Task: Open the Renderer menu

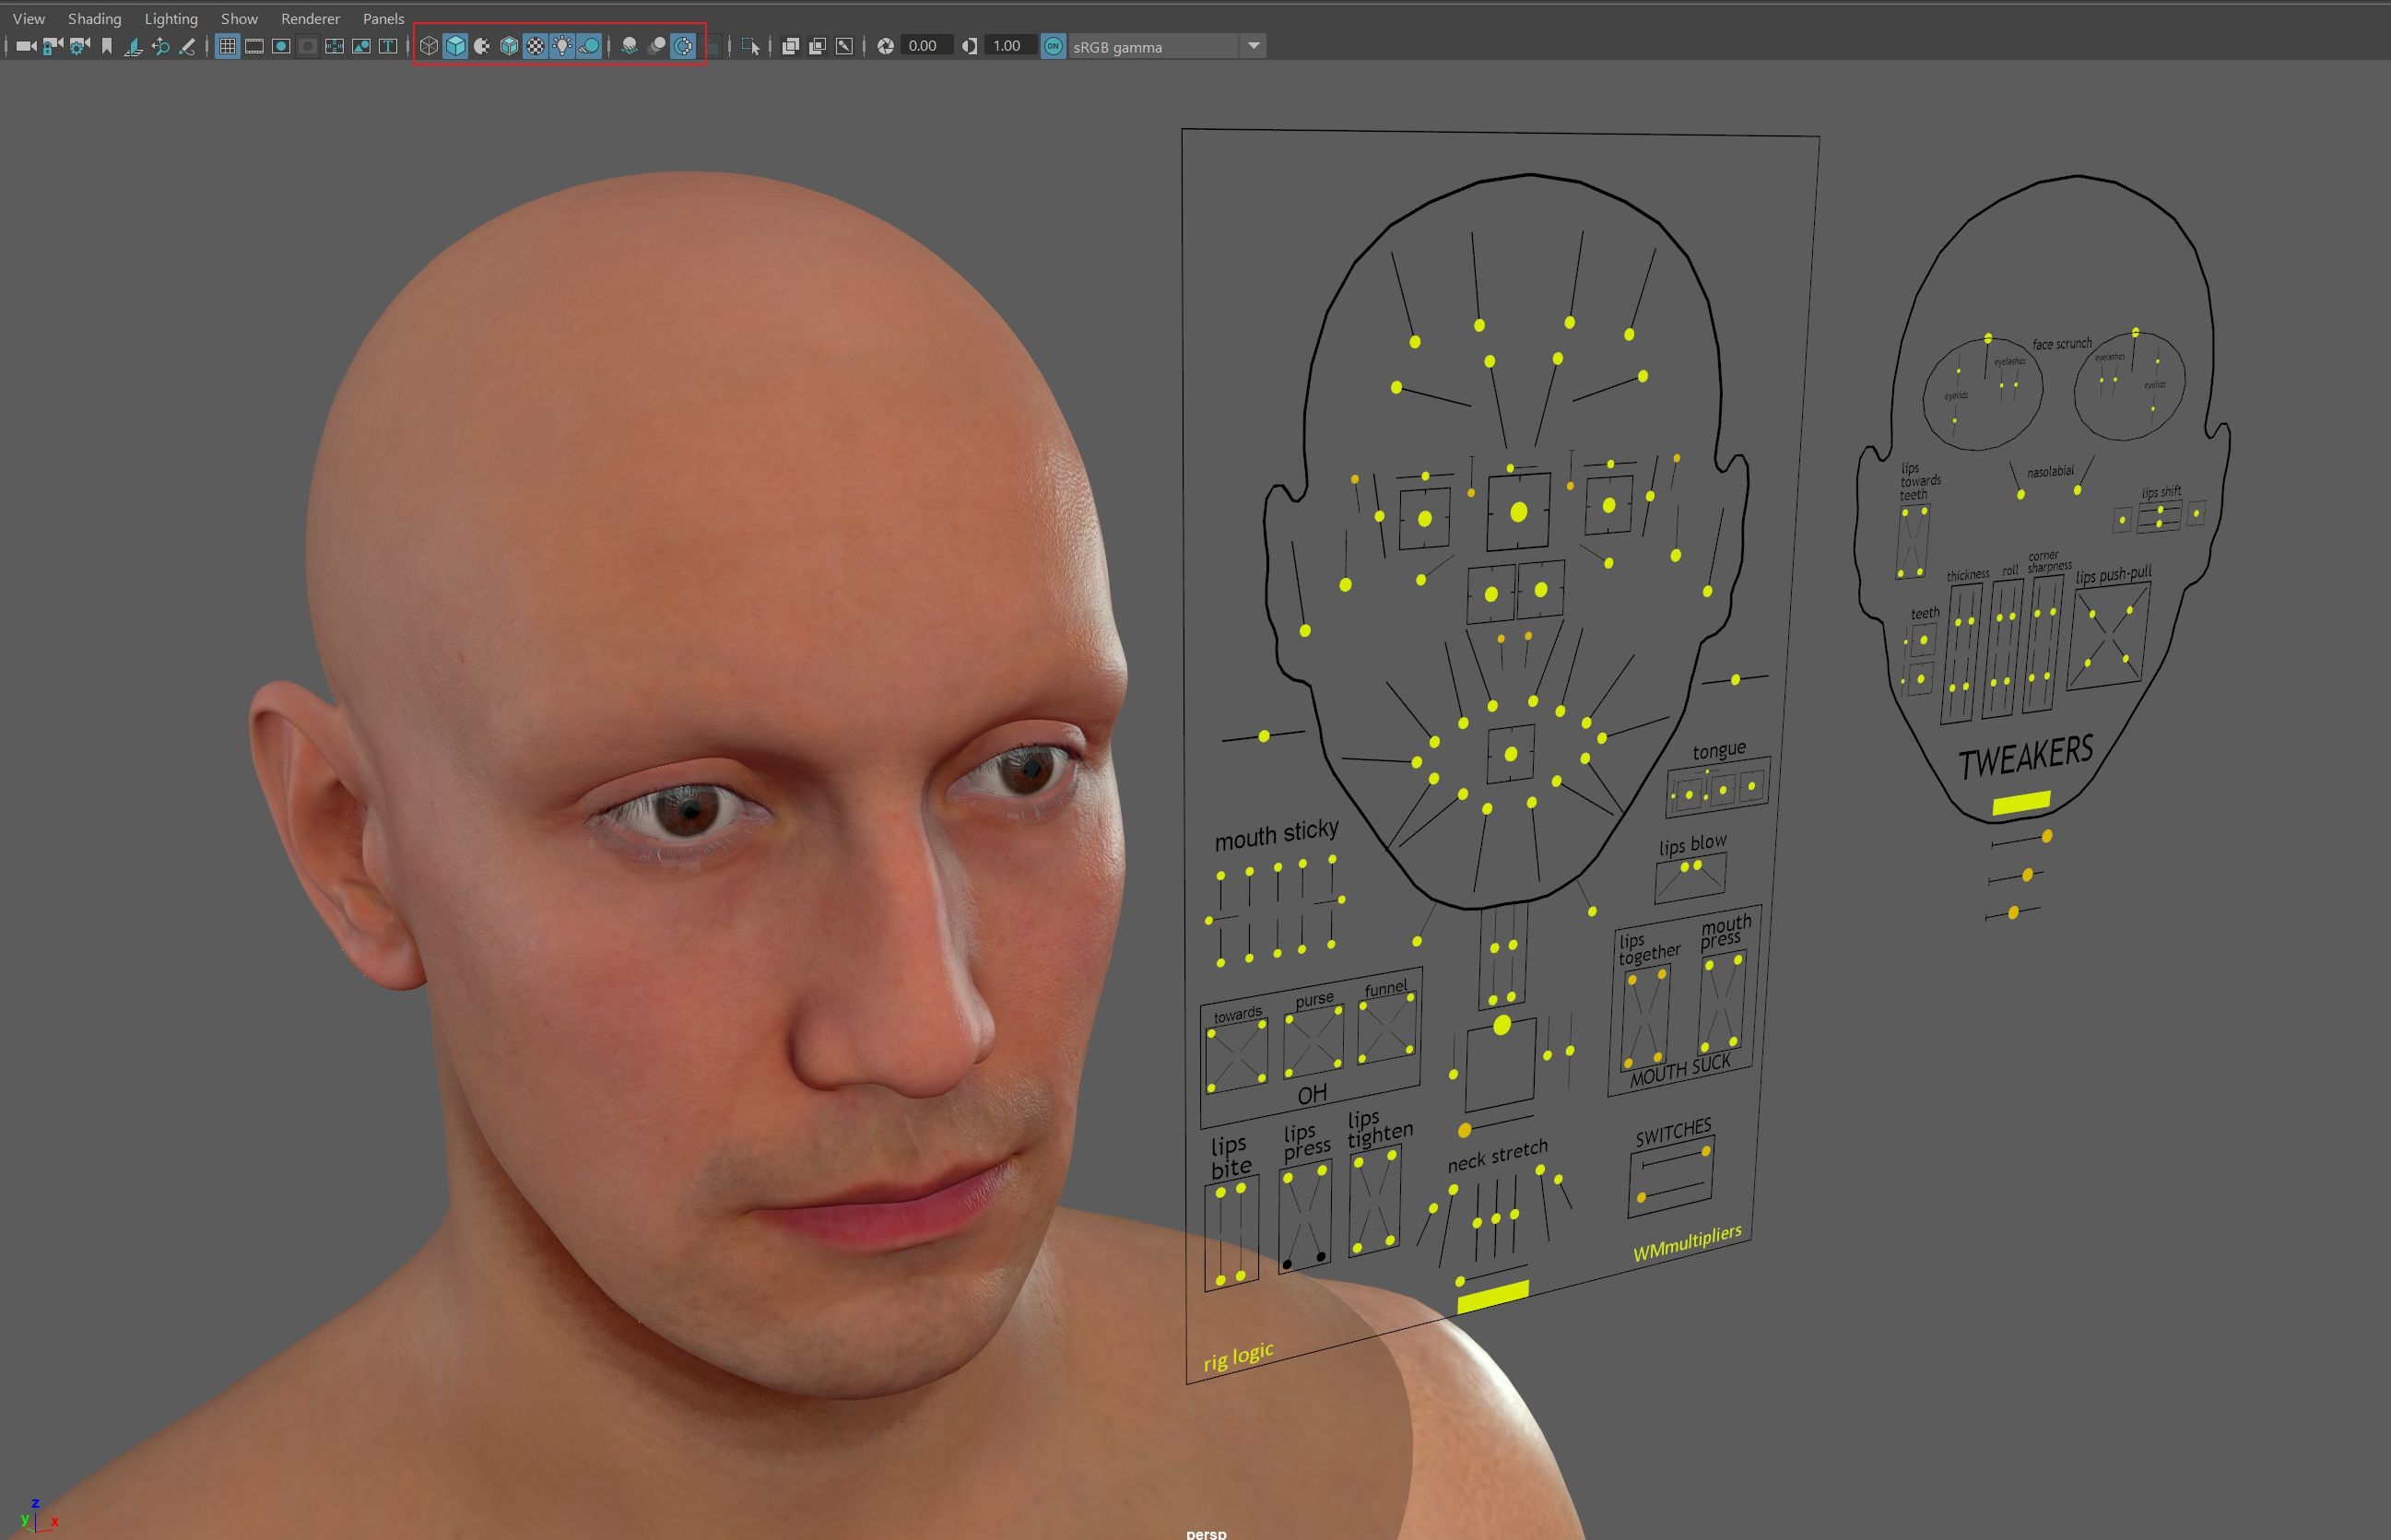Action: coord(310,18)
